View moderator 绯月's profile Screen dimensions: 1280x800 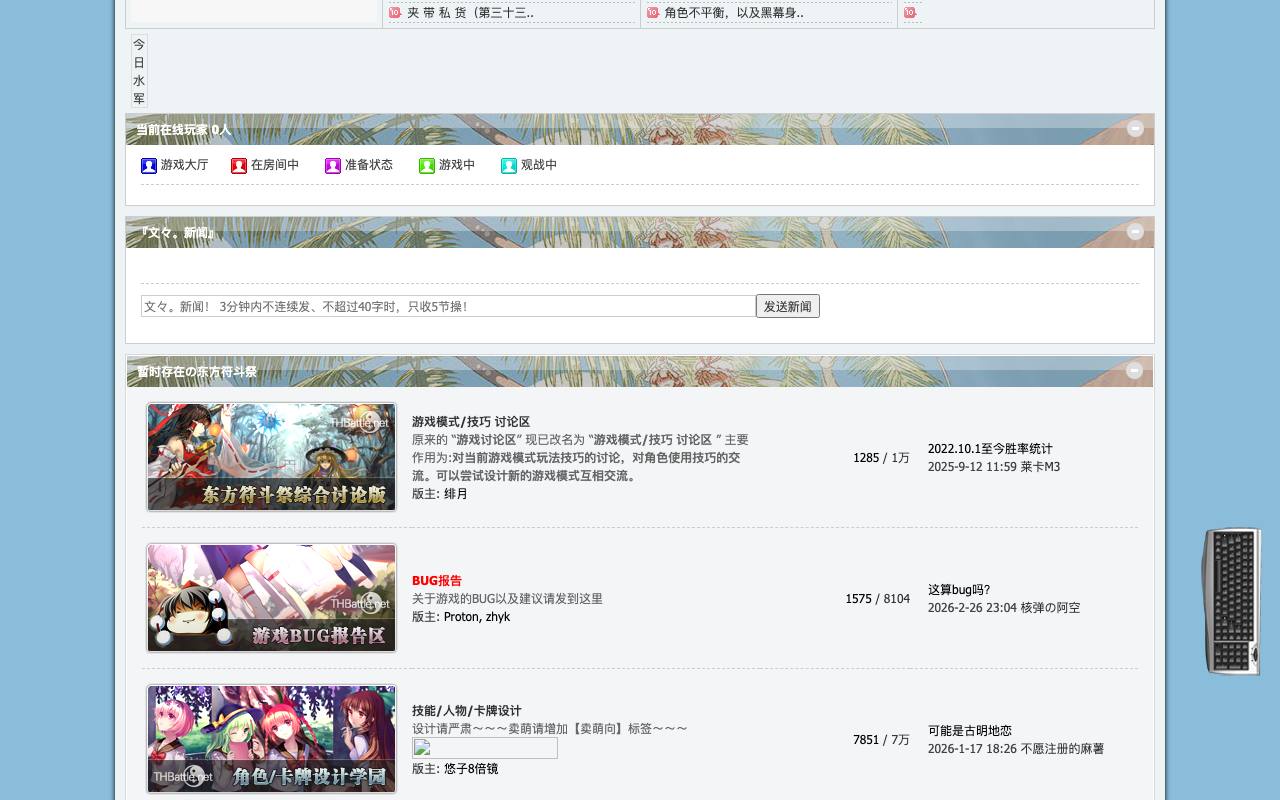(456, 494)
